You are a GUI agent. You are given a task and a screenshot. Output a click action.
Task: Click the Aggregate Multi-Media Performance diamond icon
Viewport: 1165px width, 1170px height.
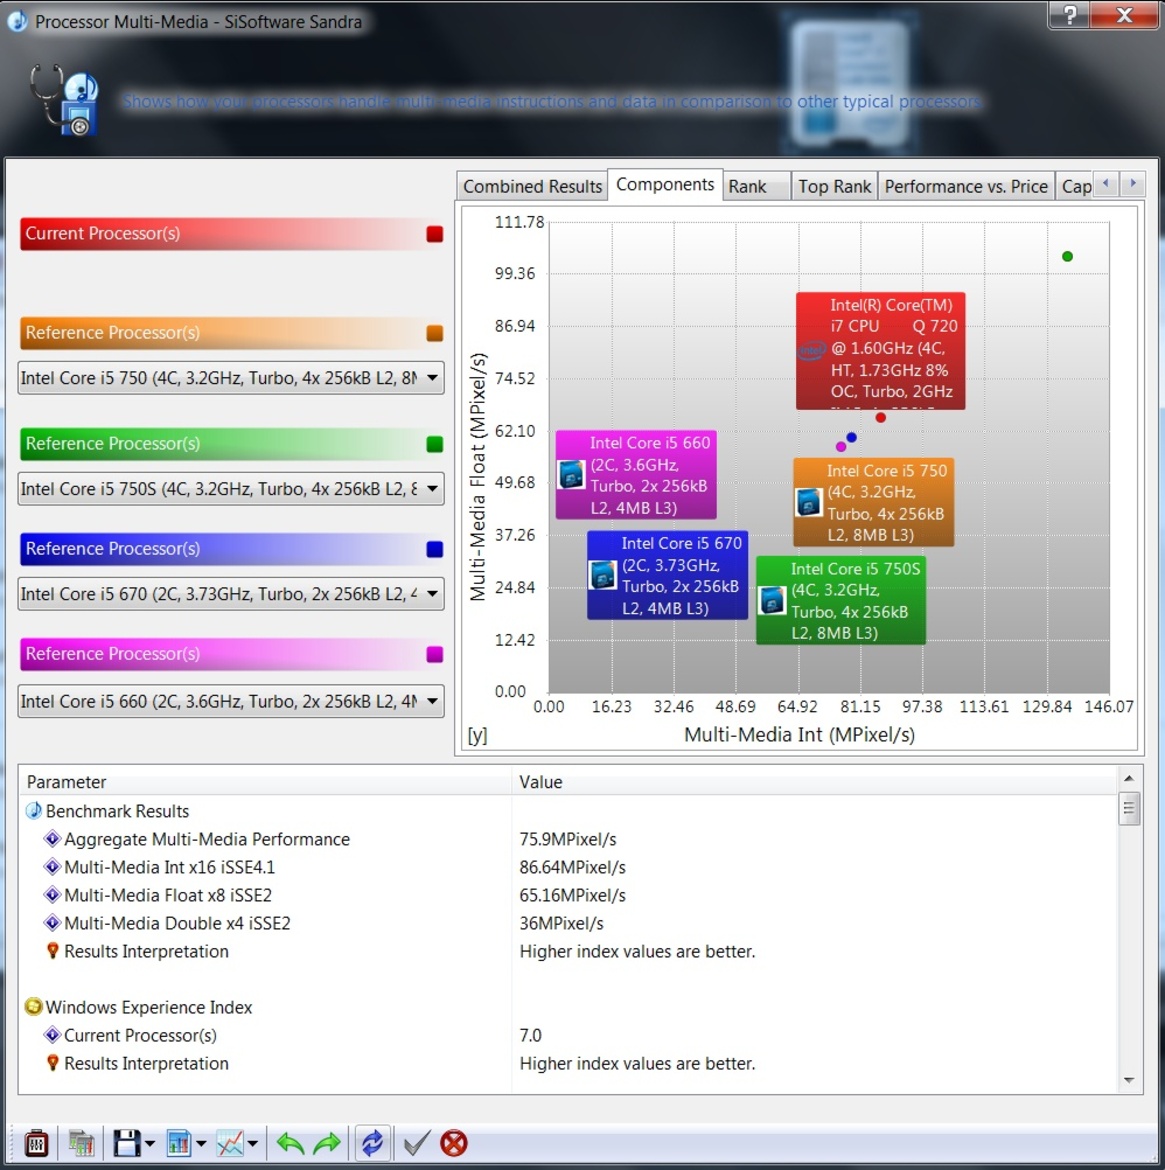[52, 839]
